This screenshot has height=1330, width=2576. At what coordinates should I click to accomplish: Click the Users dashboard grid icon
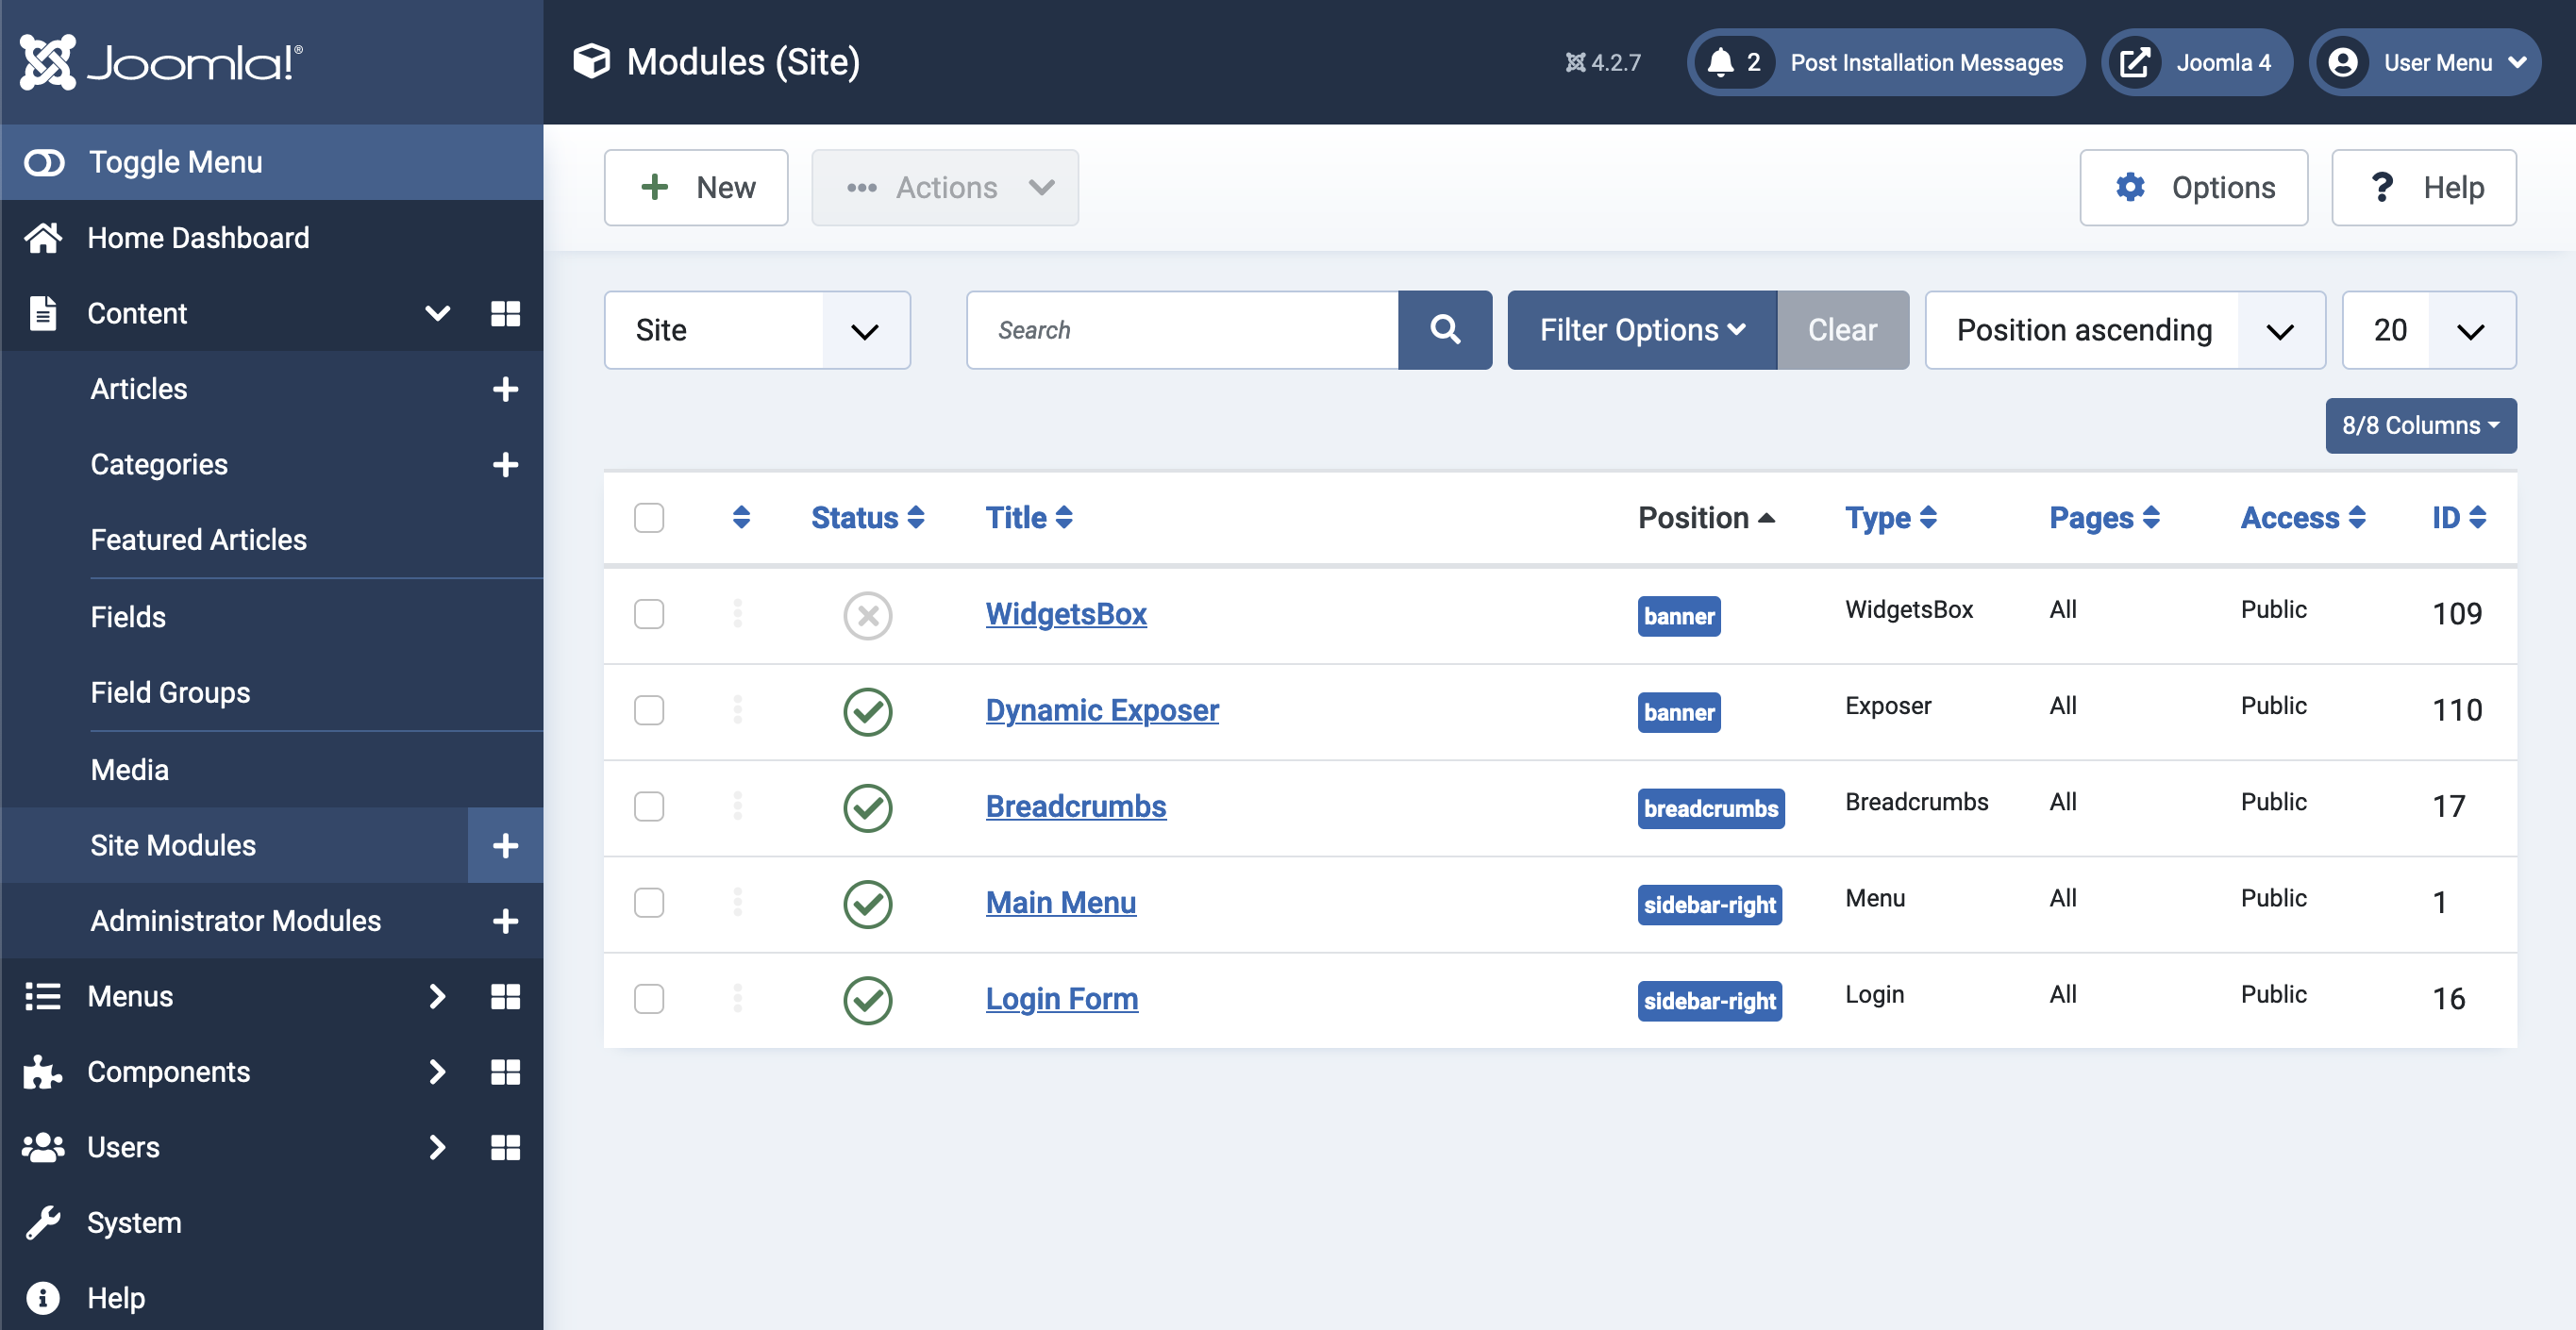point(506,1147)
